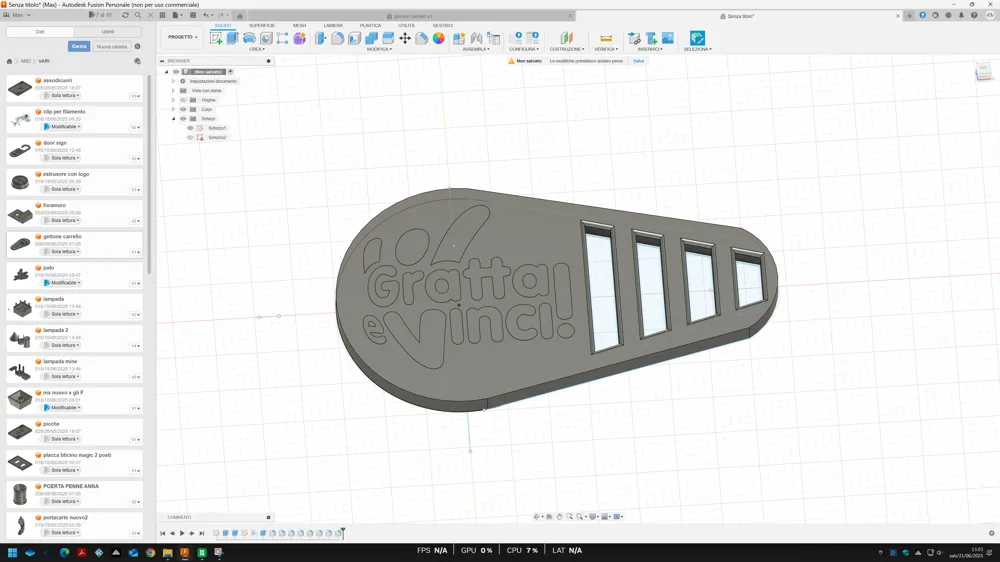Hide sketch Schizzo1
The width and height of the screenshot is (1000, 562).
(190, 128)
